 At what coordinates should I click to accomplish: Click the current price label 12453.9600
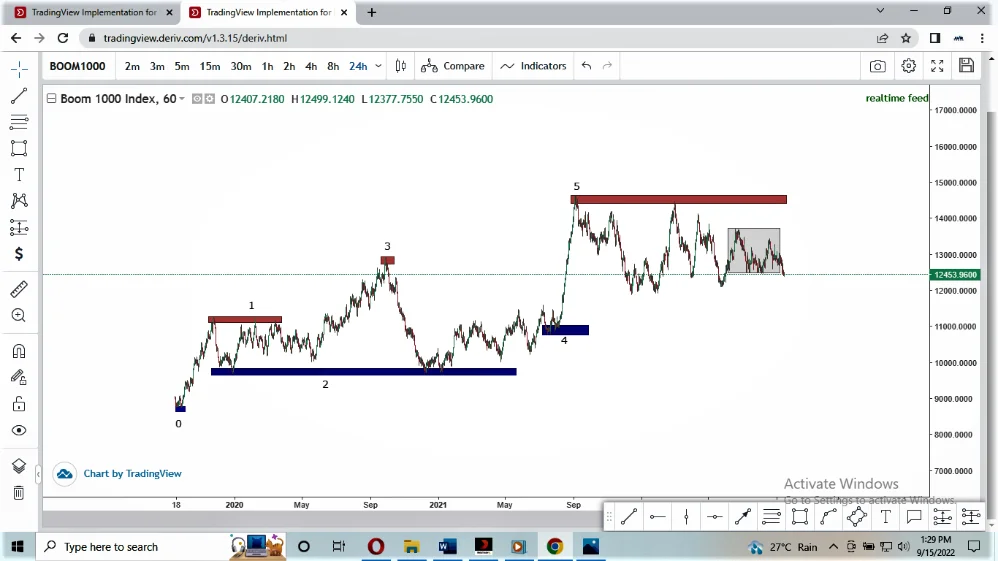tap(955, 275)
